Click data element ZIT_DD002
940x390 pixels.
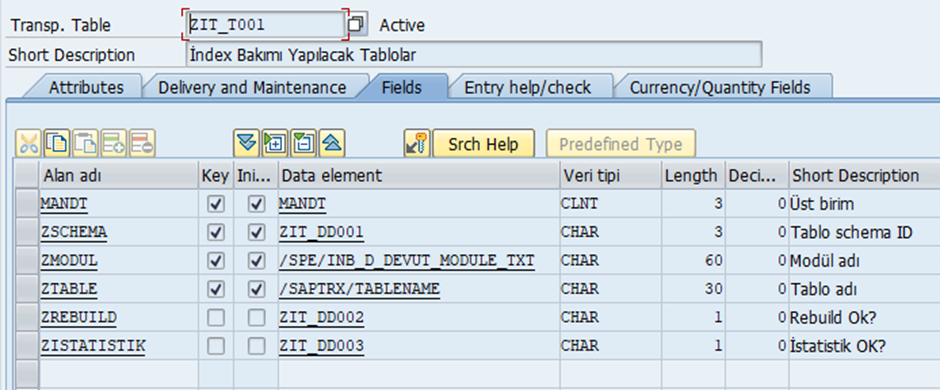point(321,318)
